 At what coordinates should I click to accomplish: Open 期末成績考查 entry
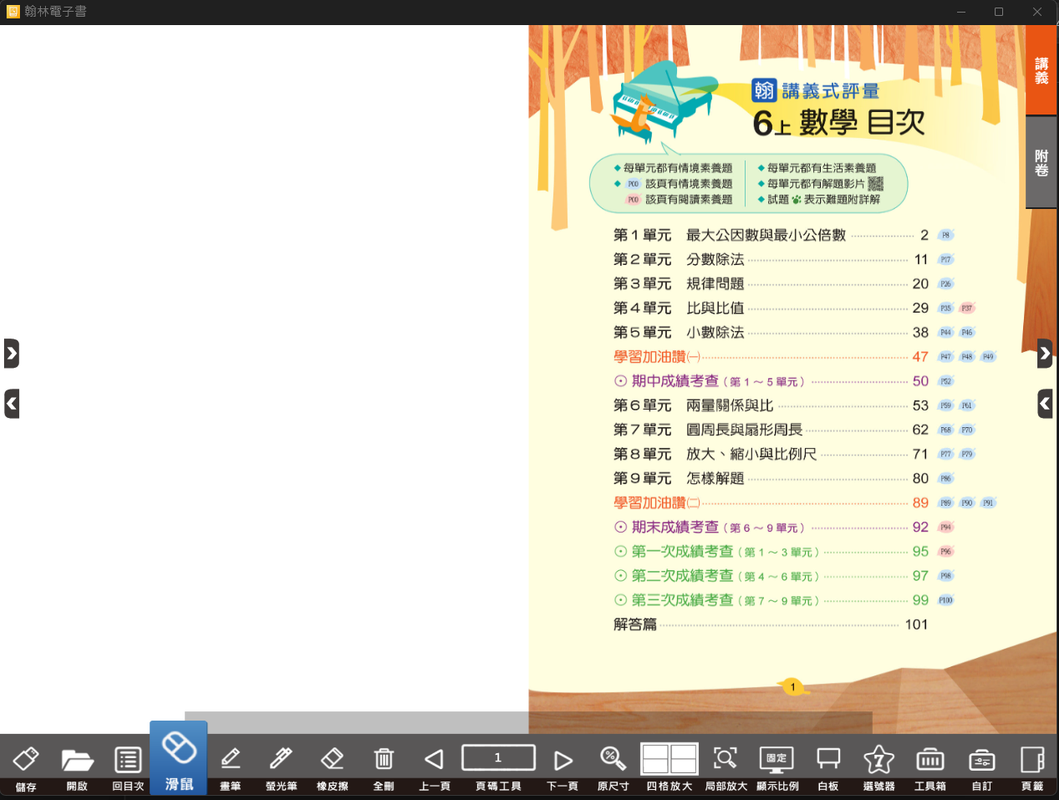click(771, 527)
